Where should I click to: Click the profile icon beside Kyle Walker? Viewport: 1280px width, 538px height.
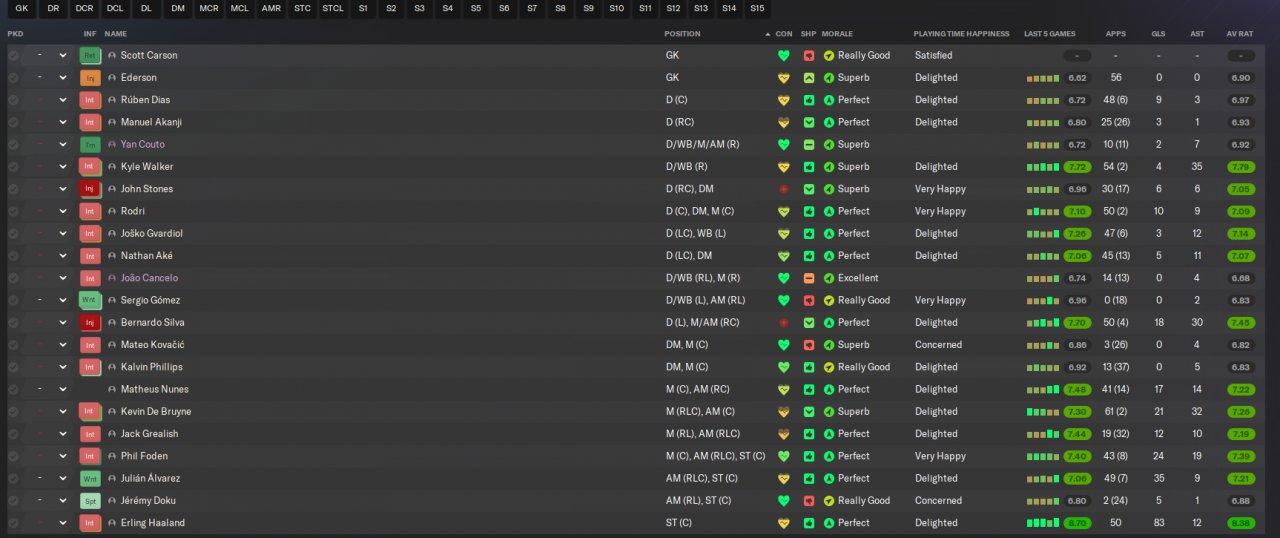point(112,167)
